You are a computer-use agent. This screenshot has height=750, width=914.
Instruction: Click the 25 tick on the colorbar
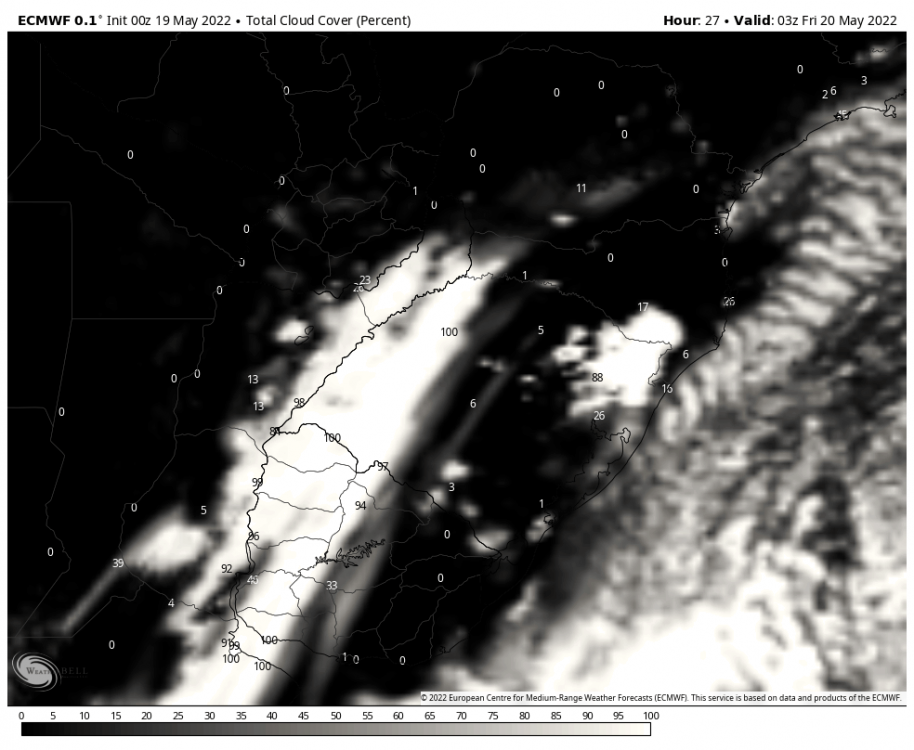pyautogui.click(x=178, y=716)
